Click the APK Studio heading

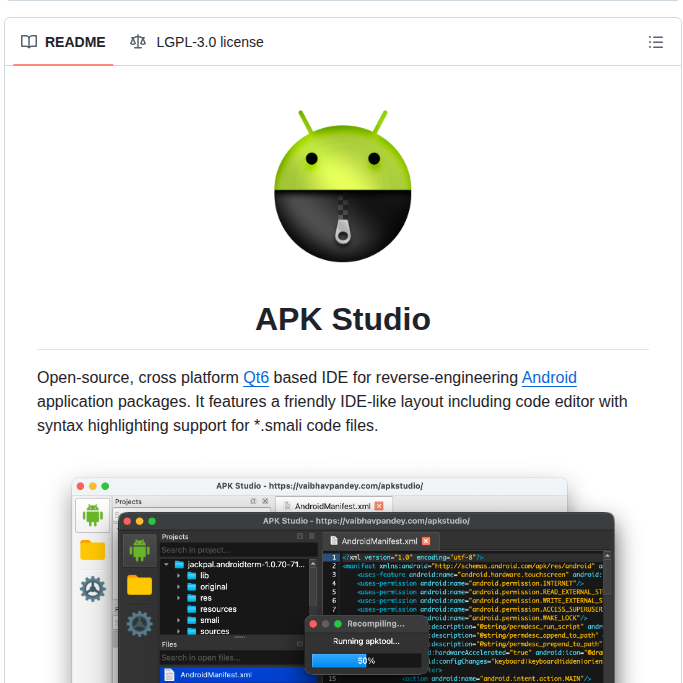343,319
